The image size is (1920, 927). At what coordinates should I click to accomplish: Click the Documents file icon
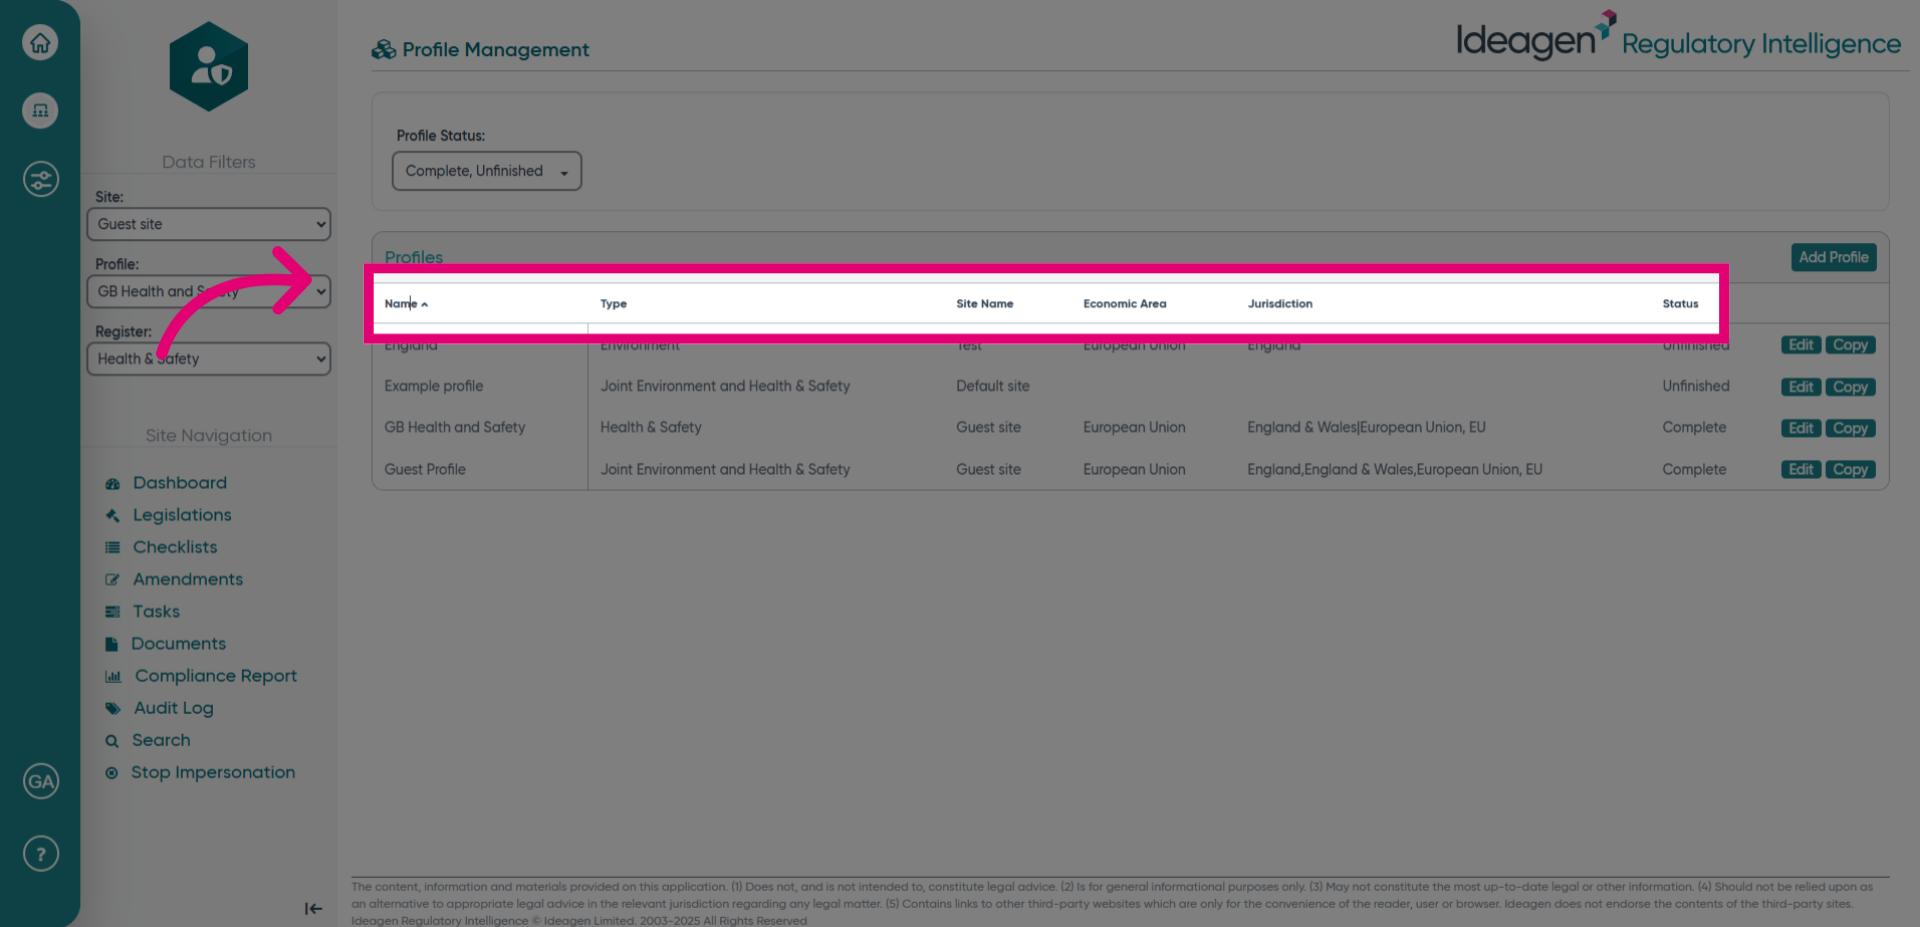111,644
